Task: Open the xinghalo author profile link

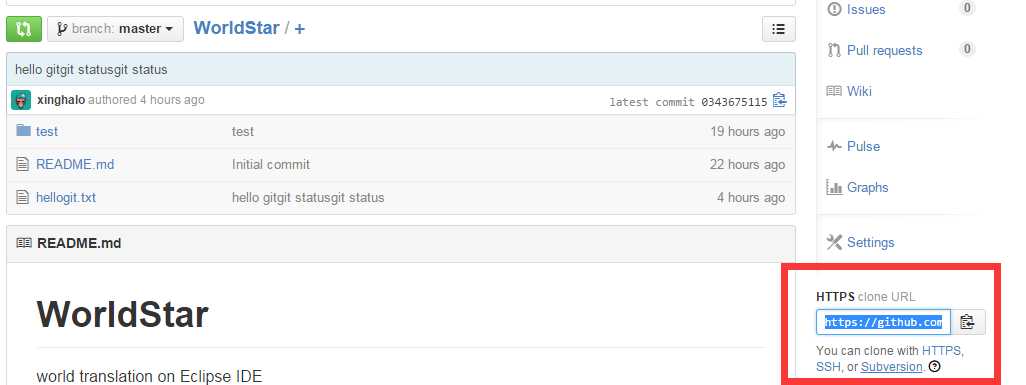Action: tap(61, 100)
